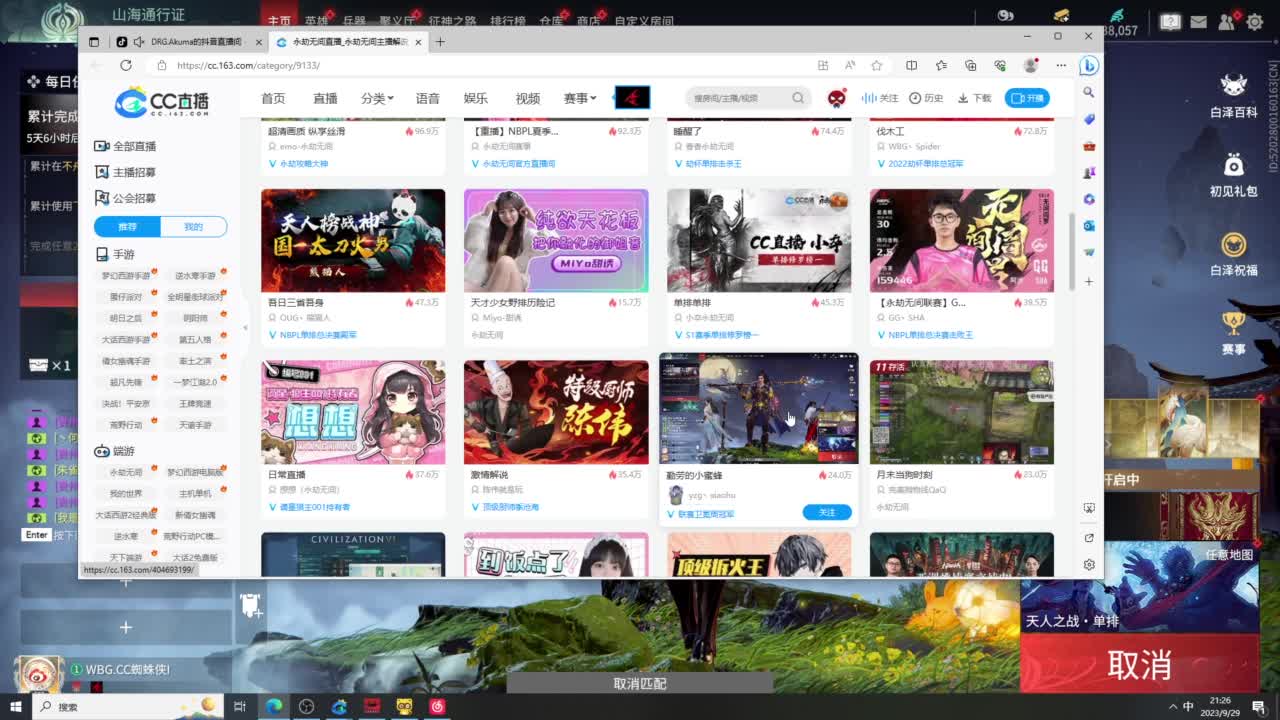Click 关注 button on 勤劳的小蜜蜂 card
Image resolution: width=1280 pixels, height=720 pixels.
(x=826, y=512)
